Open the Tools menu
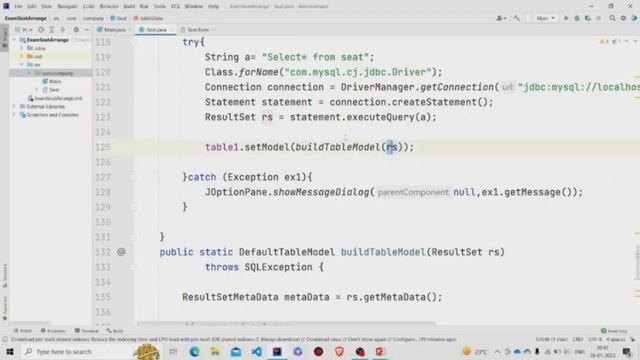This screenshot has width=640, height=360. pyautogui.click(x=160, y=7)
